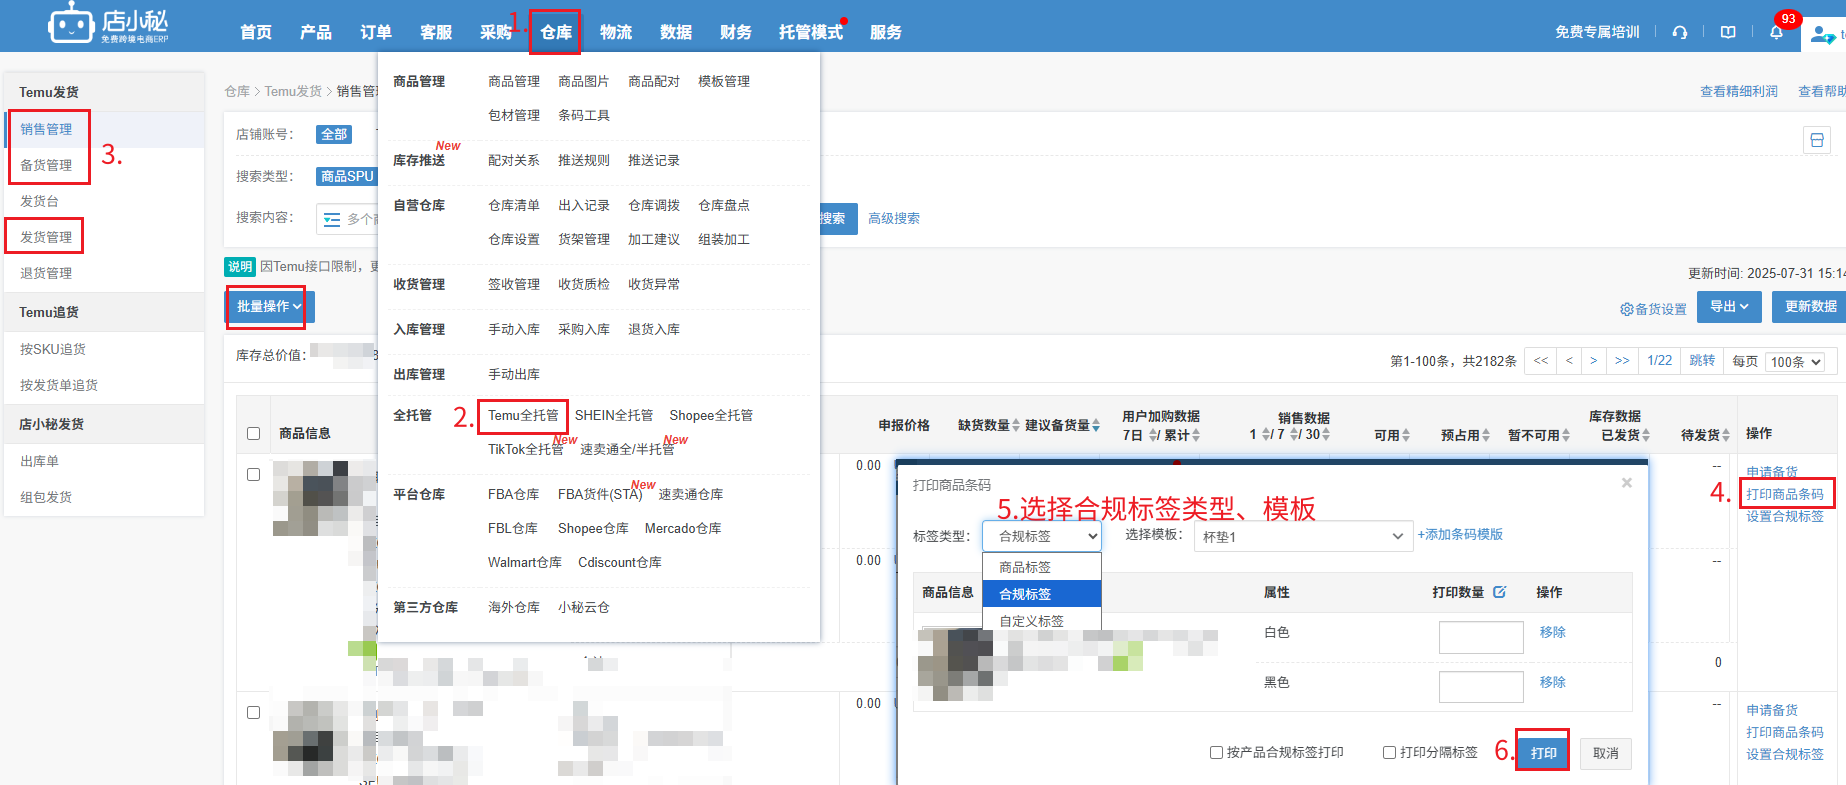Open the 托管模式 top navigation tab
The height and width of the screenshot is (785, 1846).
pyautogui.click(x=811, y=32)
